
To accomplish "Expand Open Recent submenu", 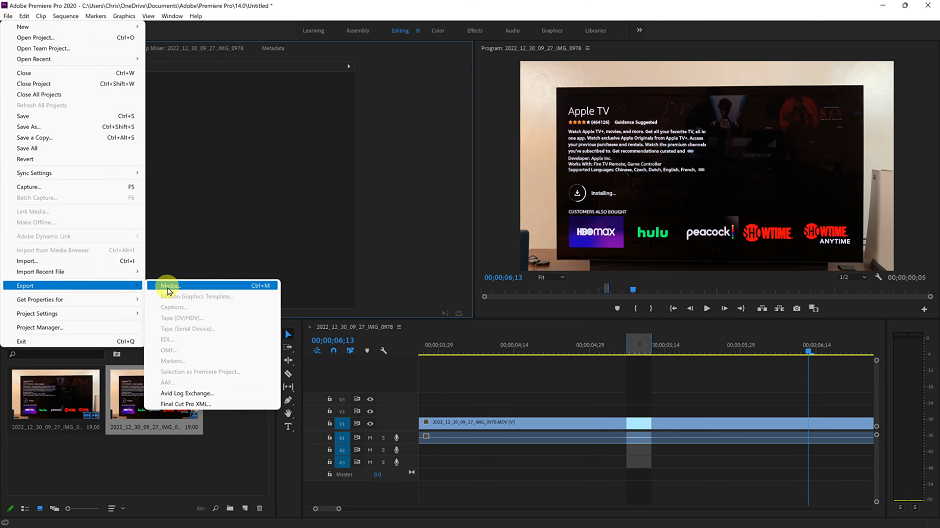I will (x=72, y=59).
